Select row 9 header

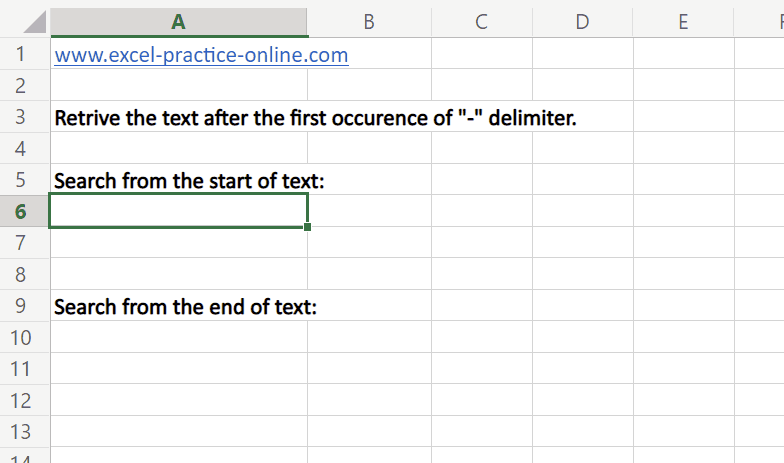[24, 306]
